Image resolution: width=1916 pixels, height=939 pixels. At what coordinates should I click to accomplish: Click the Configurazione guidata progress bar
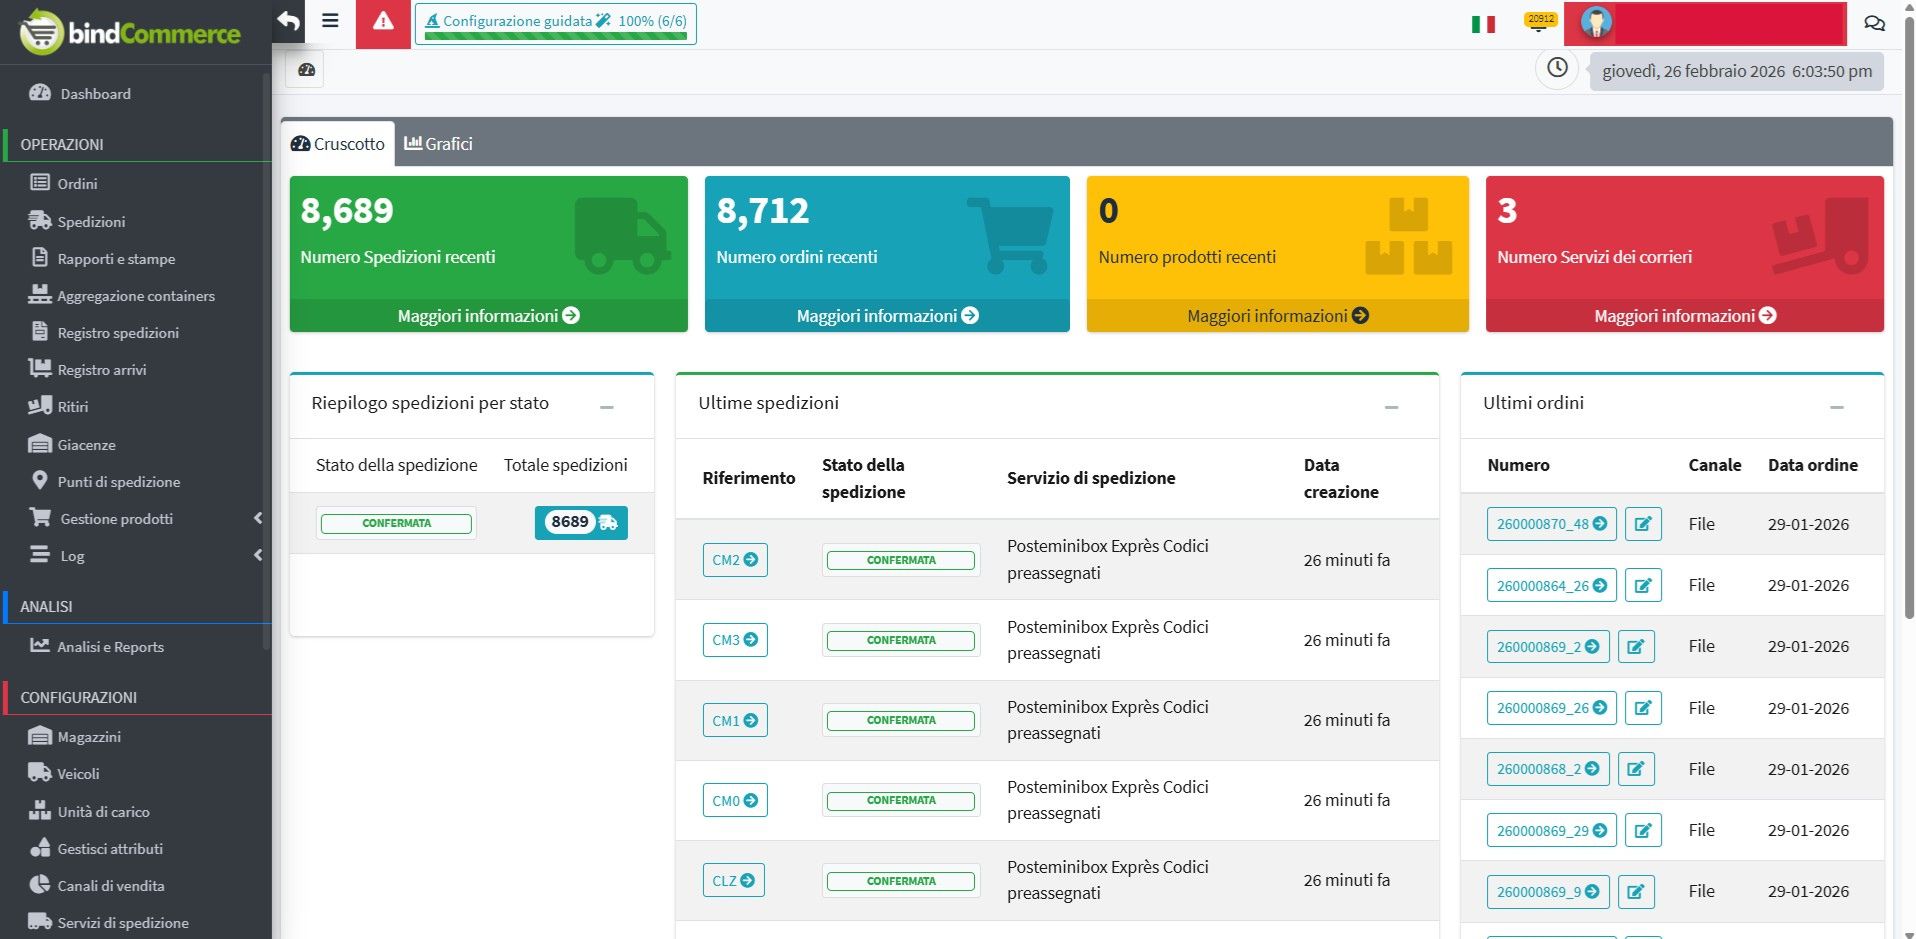coord(555,24)
